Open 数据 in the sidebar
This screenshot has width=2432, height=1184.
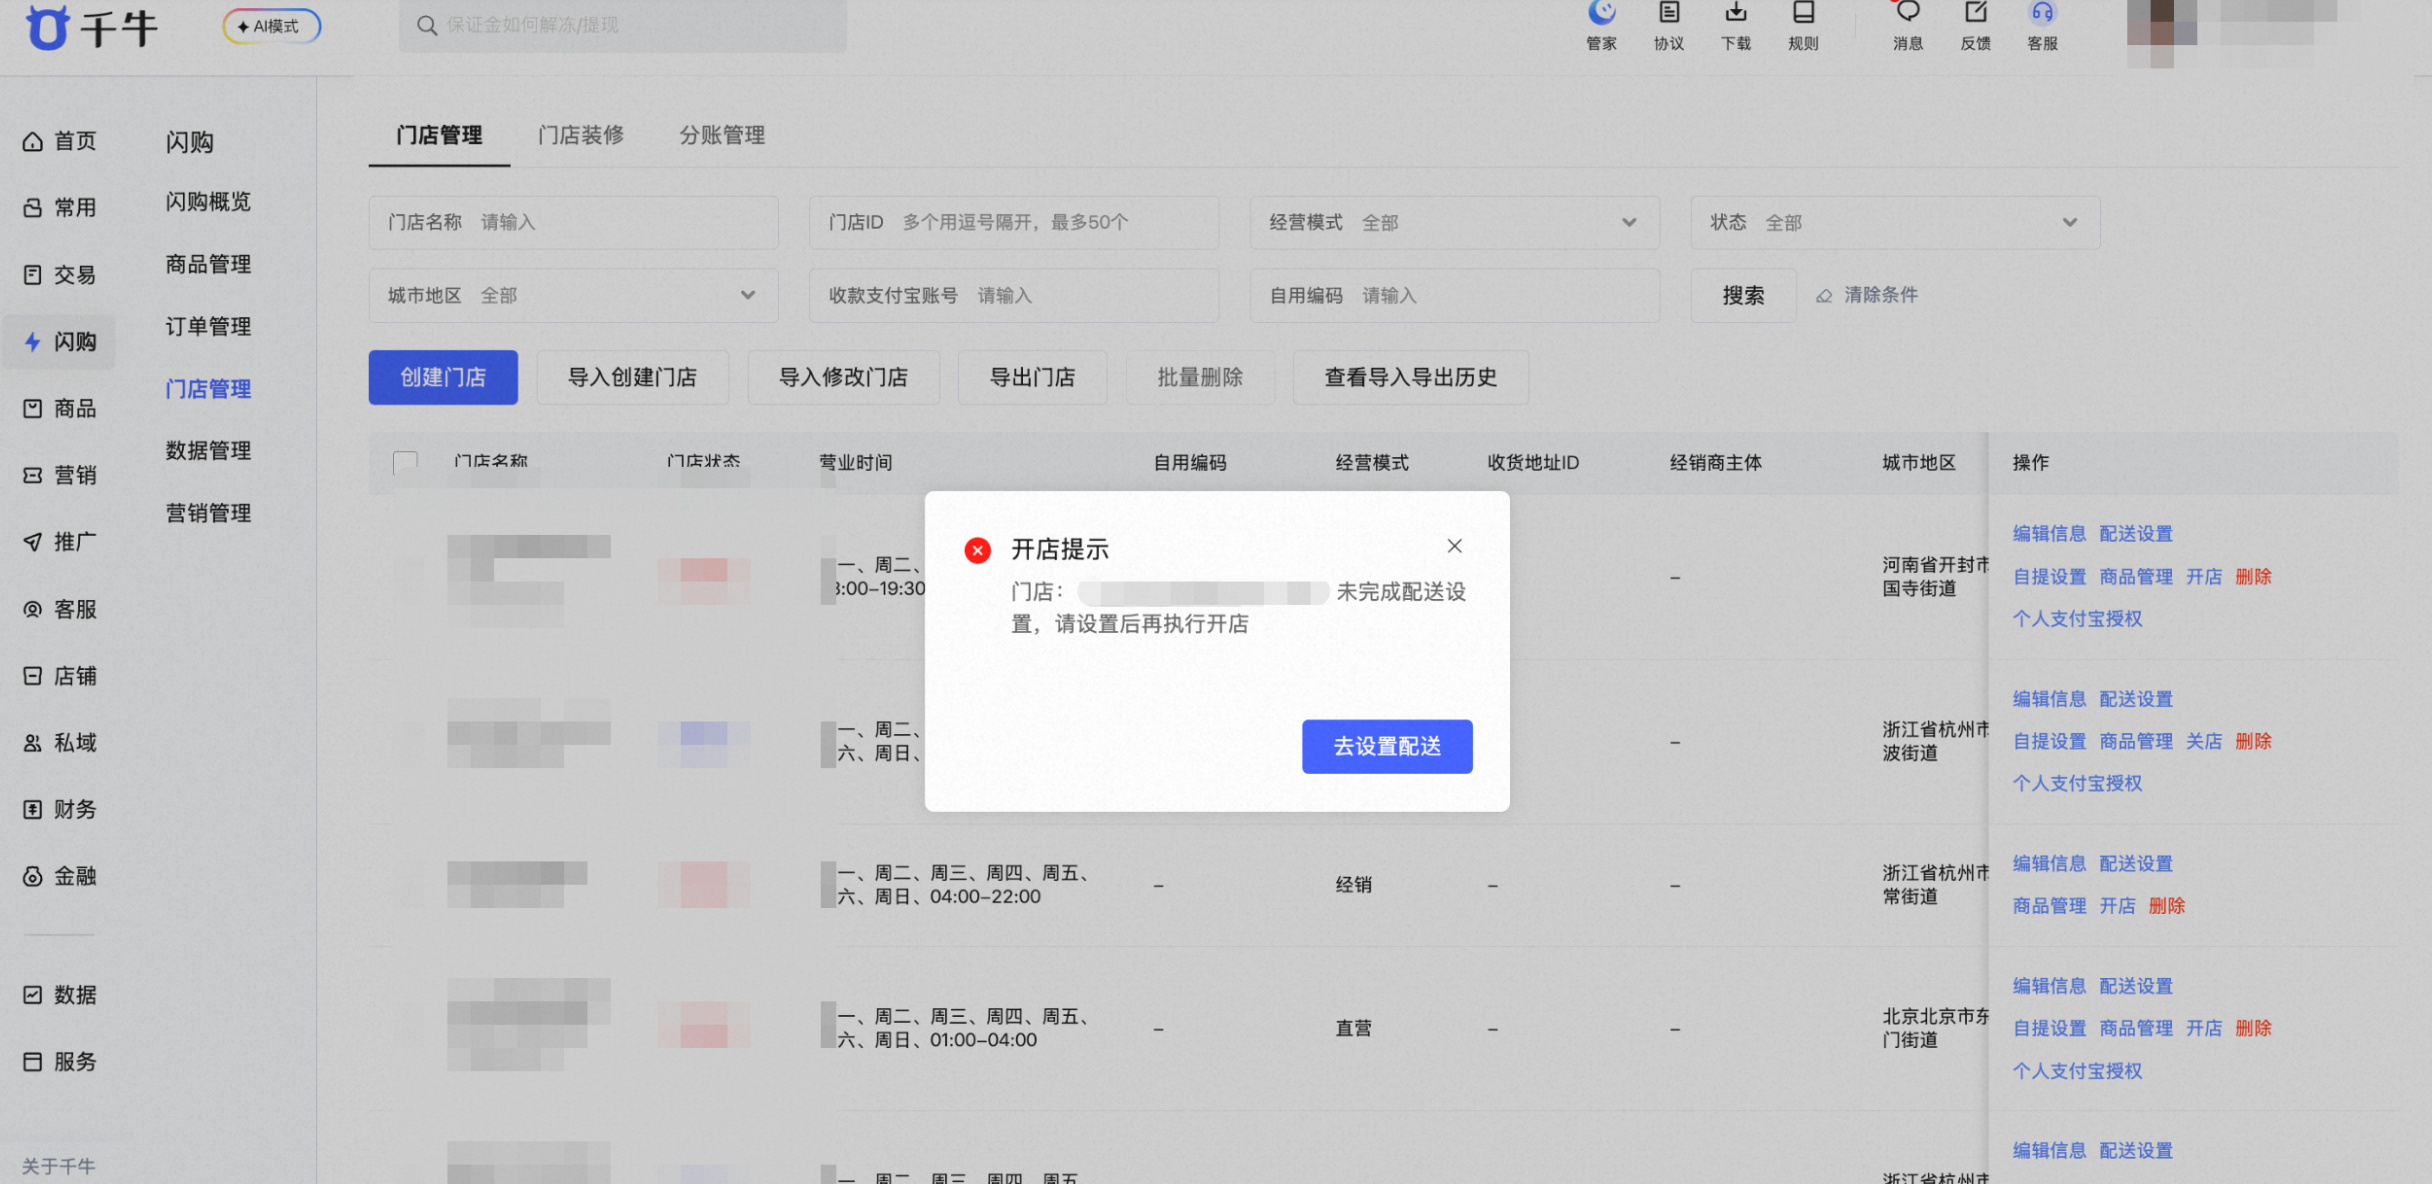[x=59, y=995]
